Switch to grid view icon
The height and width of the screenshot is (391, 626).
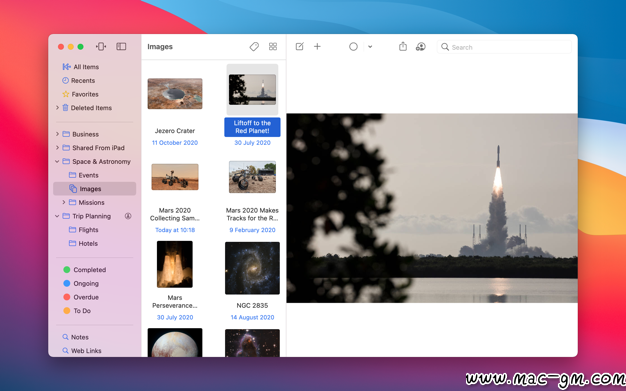pyautogui.click(x=273, y=47)
